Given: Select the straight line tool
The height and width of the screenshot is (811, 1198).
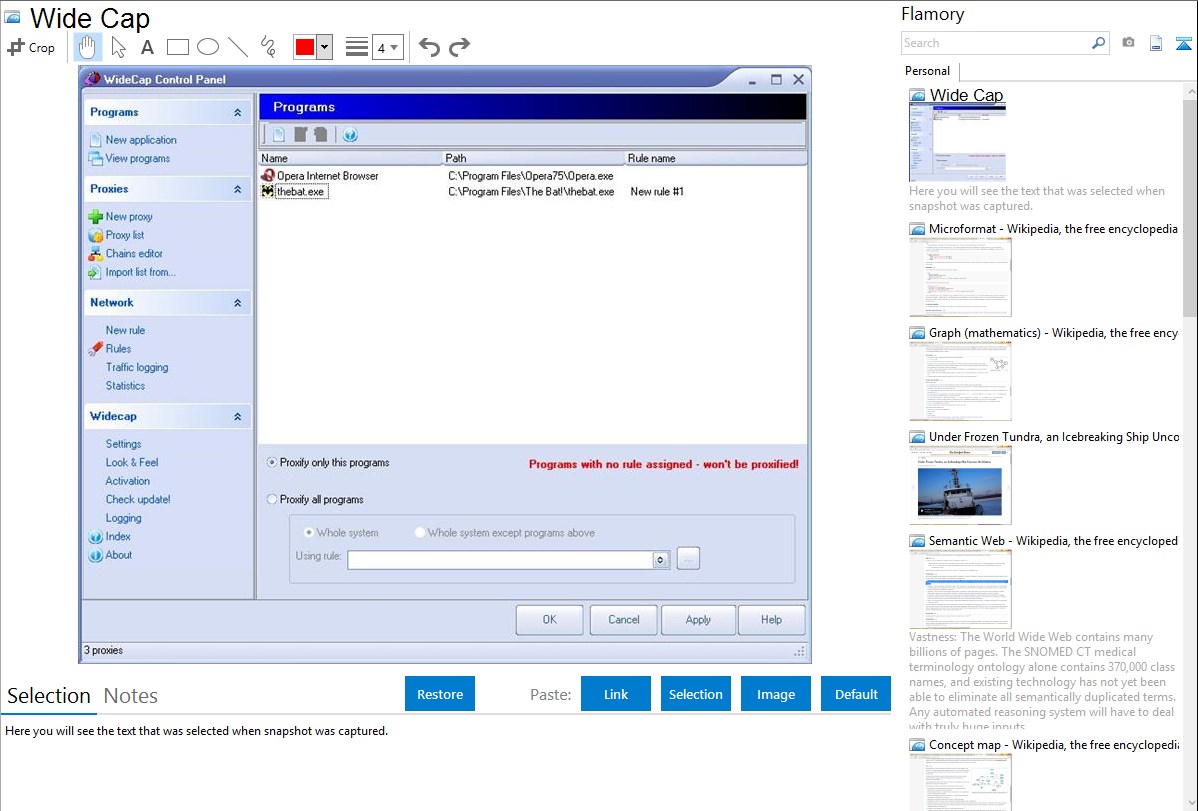Looking at the screenshot, I should pyautogui.click(x=238, y=47).
